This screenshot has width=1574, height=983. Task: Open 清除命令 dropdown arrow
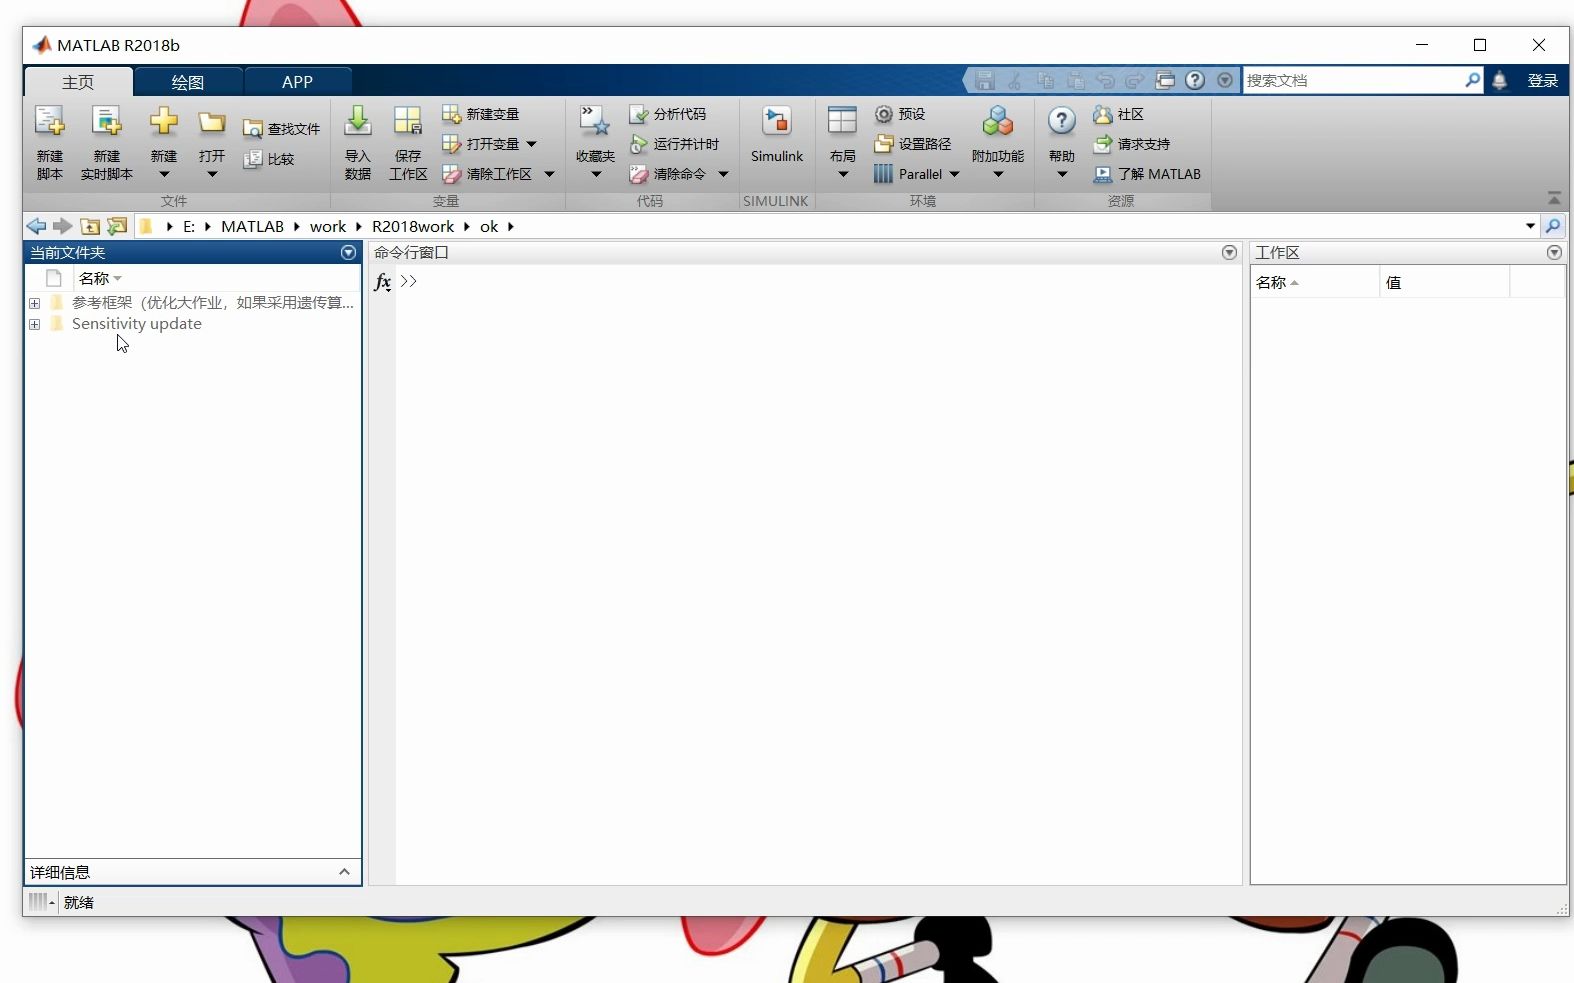coord(723,174)
